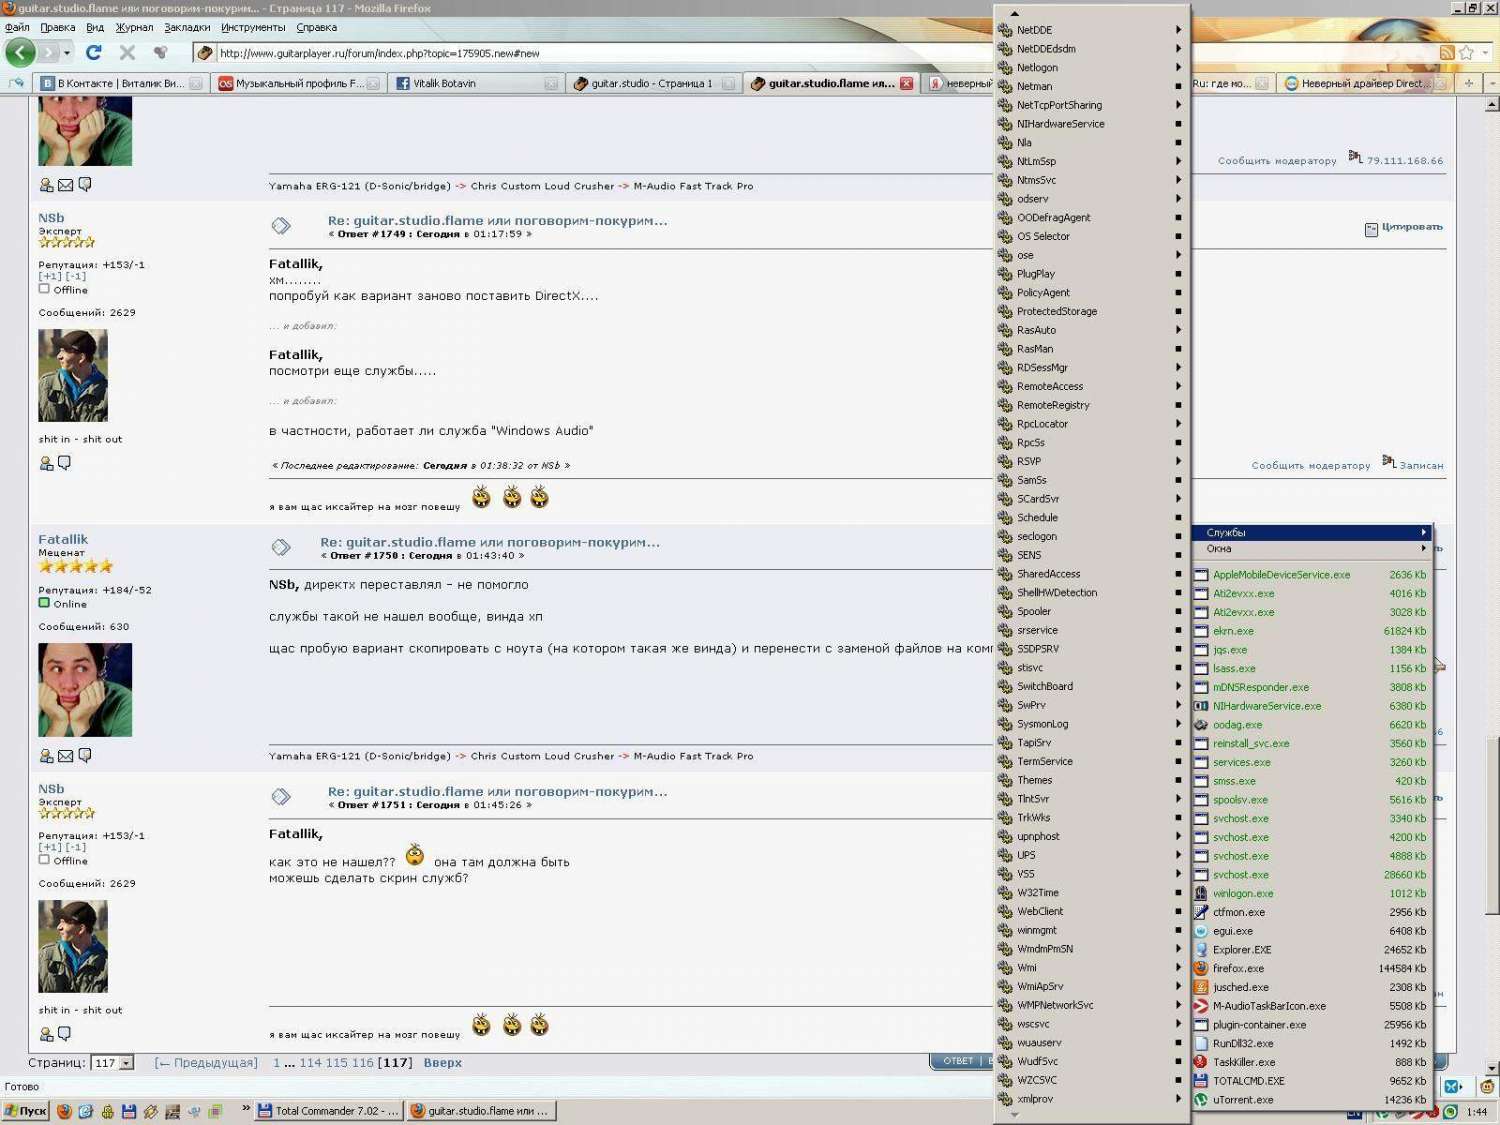This screenshot has width=1500, height=1125.
Task: Switch to Total Commander 7.02 taskbar button
Action: 328,1111
